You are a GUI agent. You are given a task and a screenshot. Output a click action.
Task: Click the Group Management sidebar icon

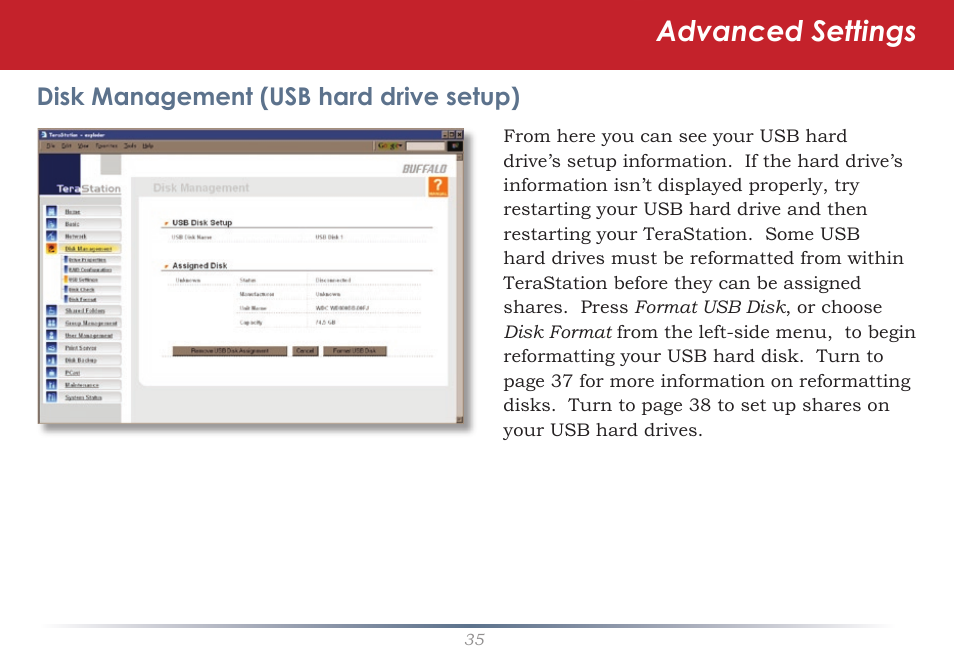(52, 323)
